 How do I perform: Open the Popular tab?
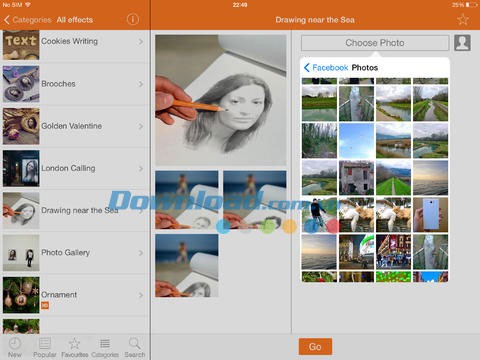pyautogui.click(x=45, y=348)
